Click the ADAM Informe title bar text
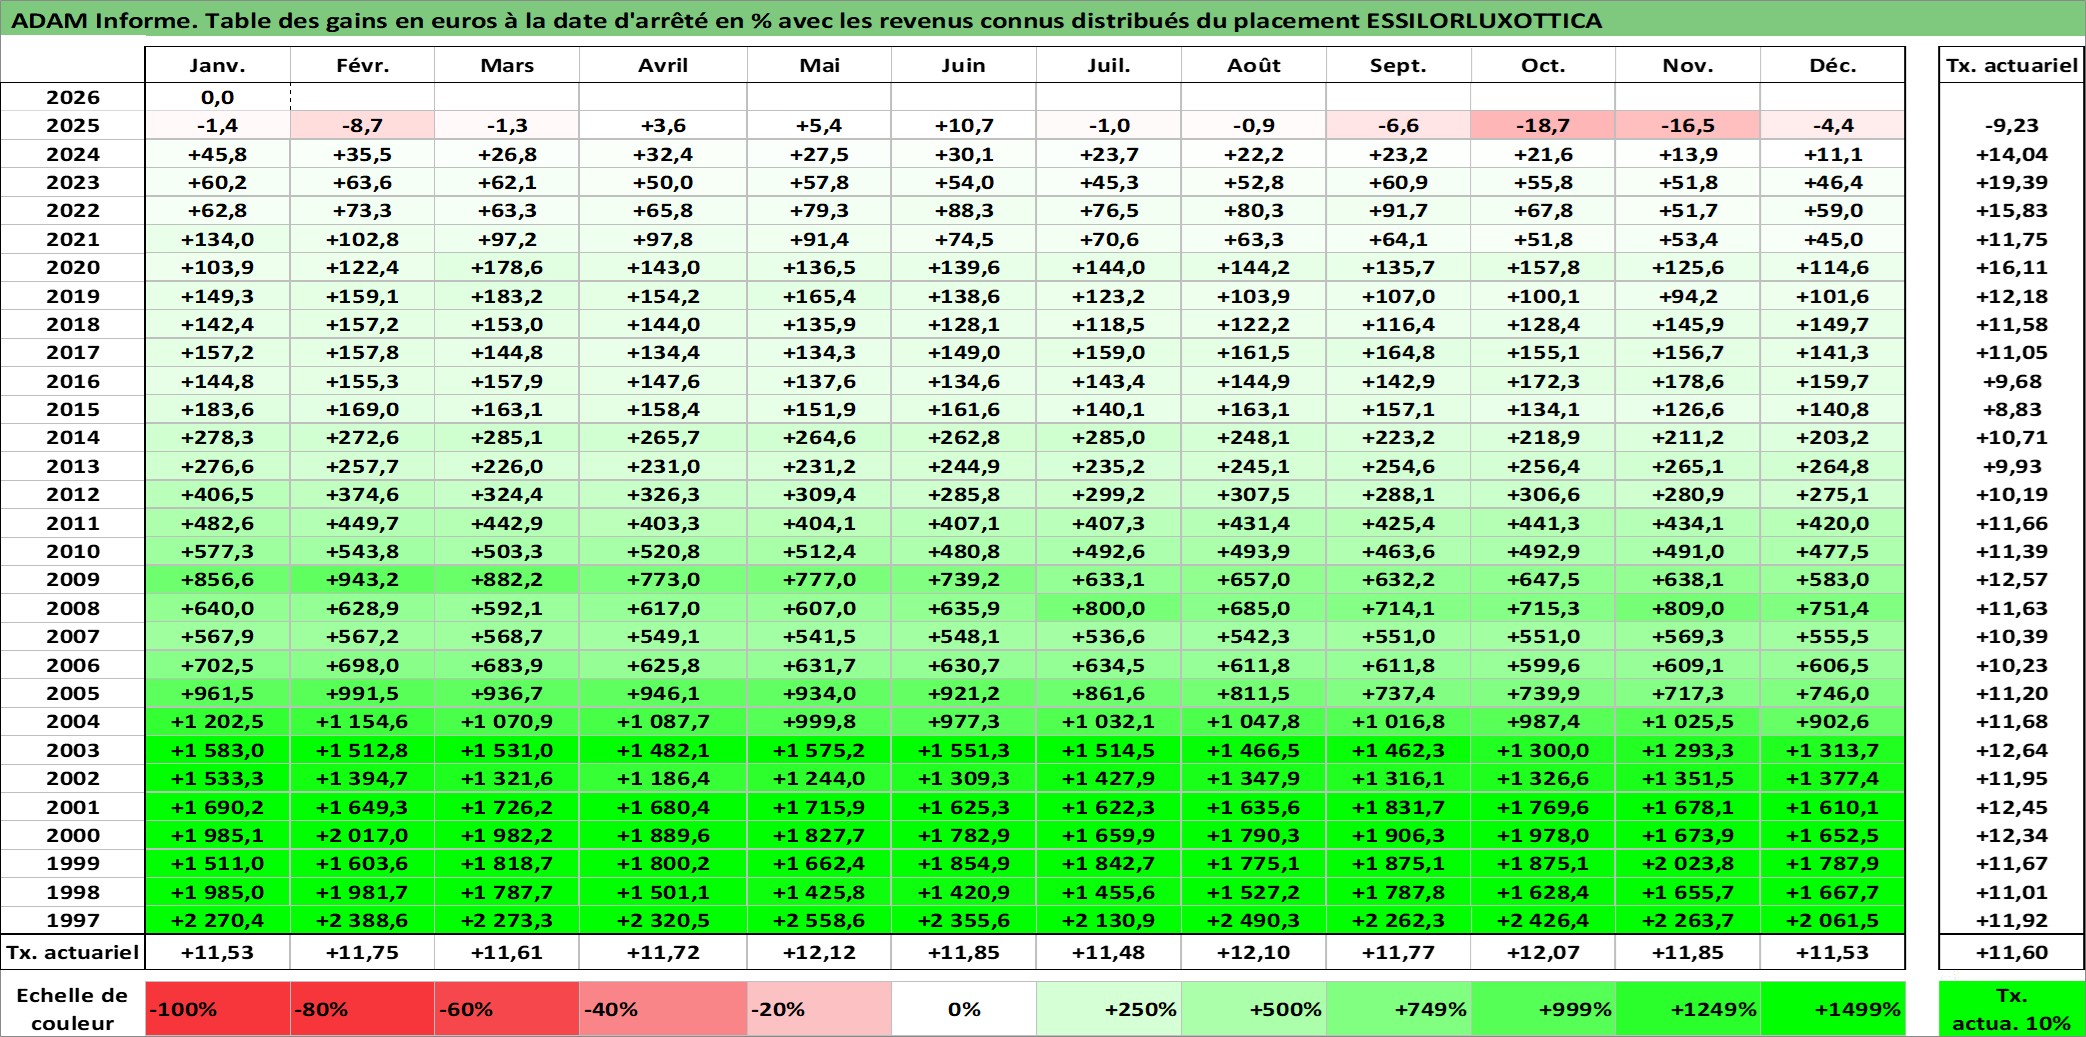Image resolution: width=2086 pixels, height=1037 pixels. [806, 20]
